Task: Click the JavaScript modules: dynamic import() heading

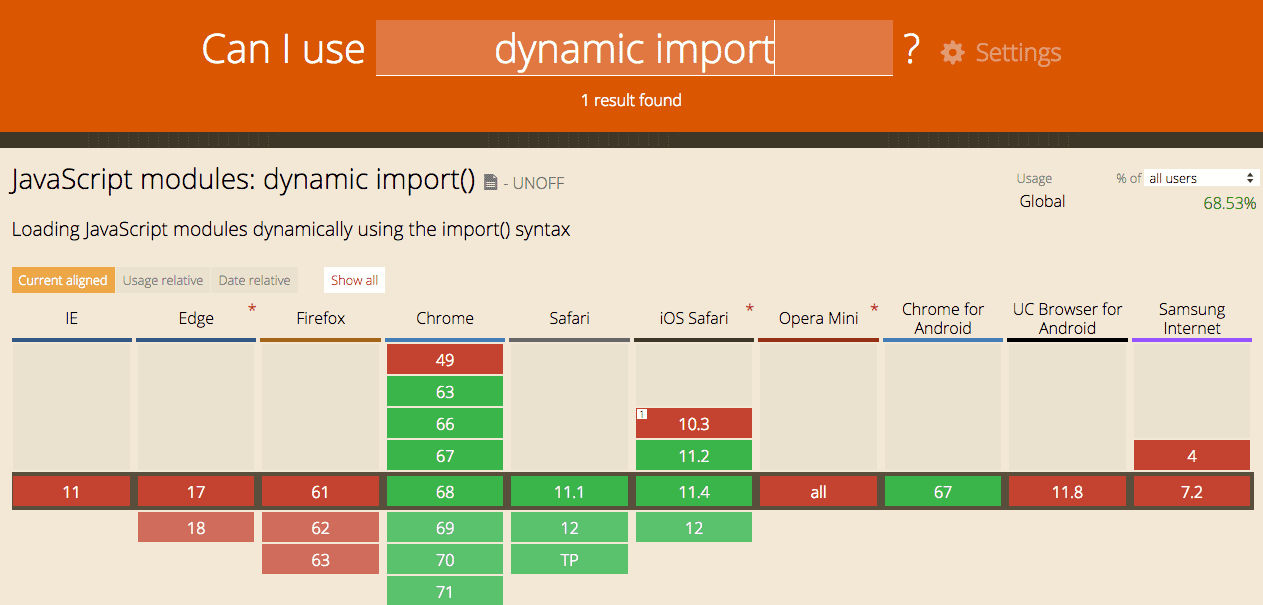Action: (240, 180)
